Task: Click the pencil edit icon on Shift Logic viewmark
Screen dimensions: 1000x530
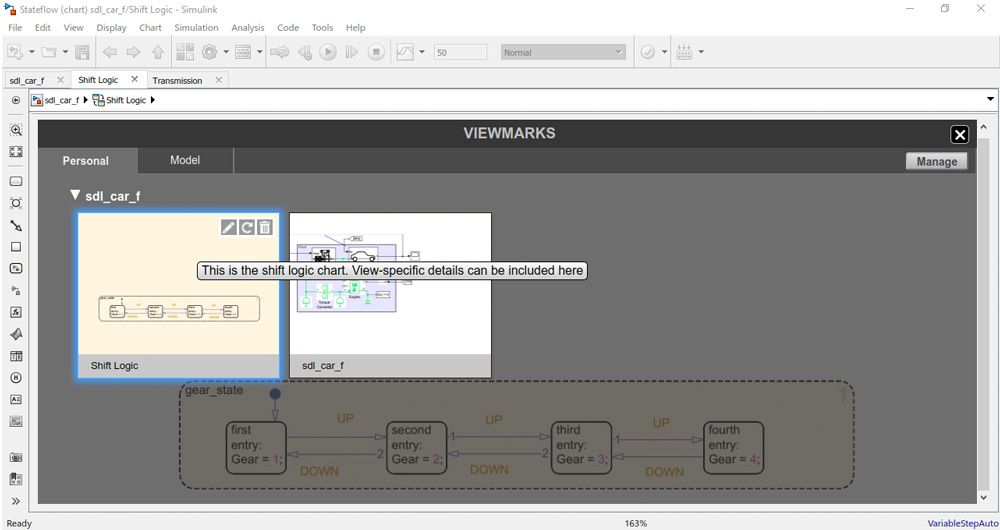Action: [x=228, y=228]
